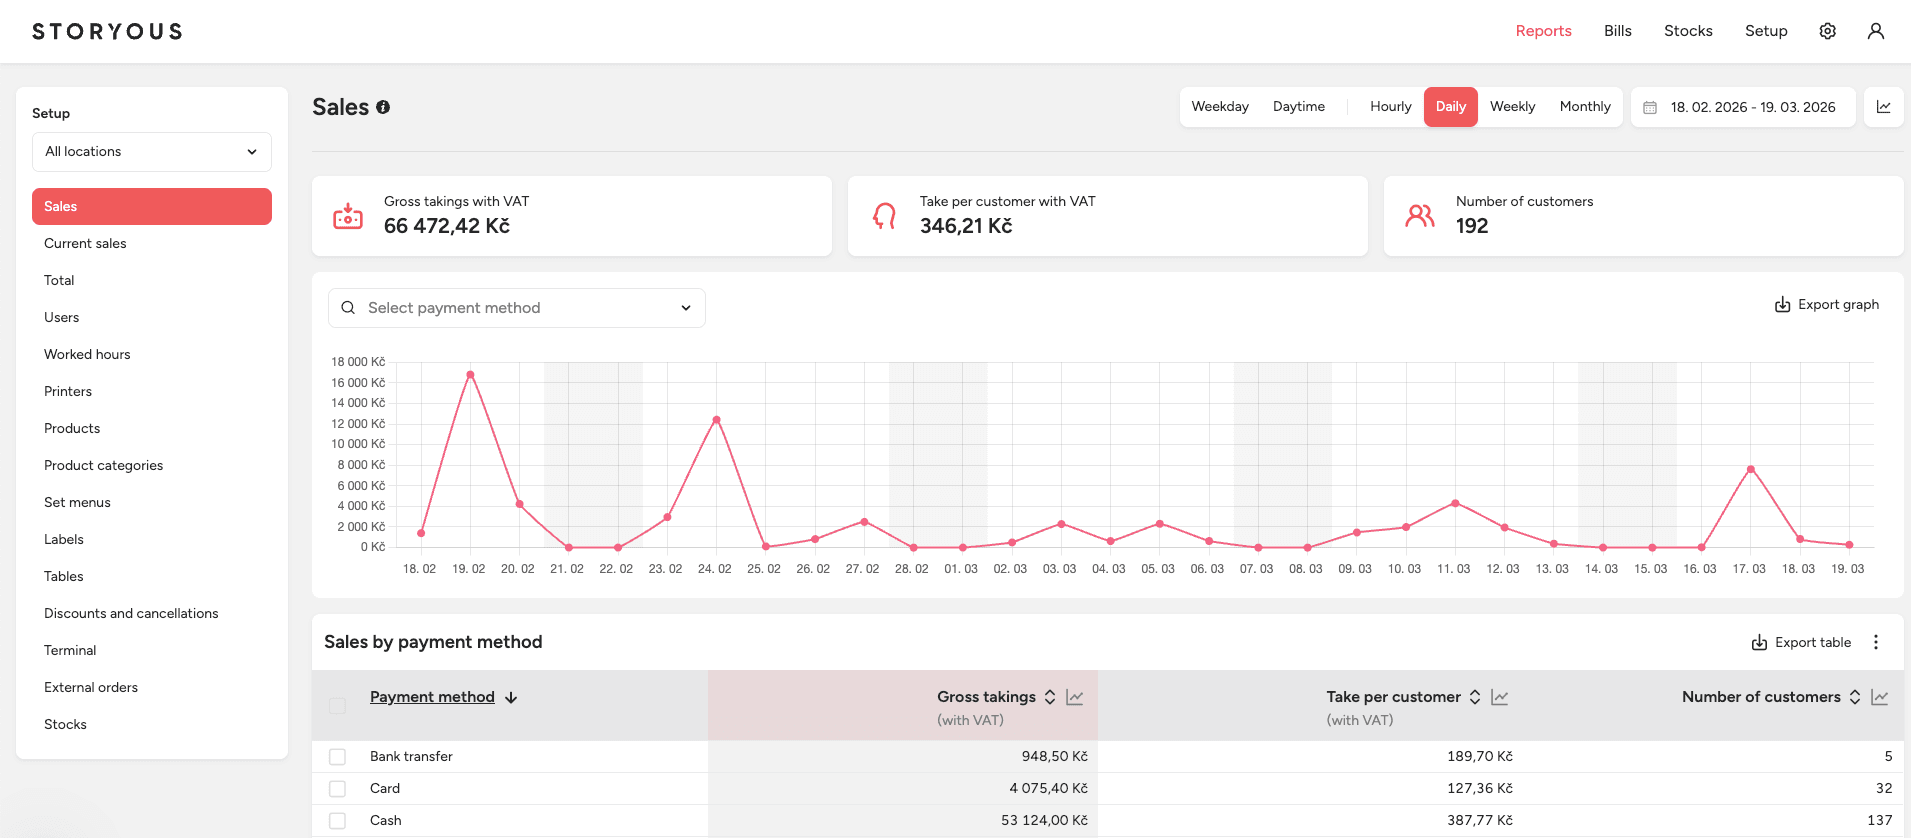
Task: Check the Card row checkbox
Action: (337, 789)
